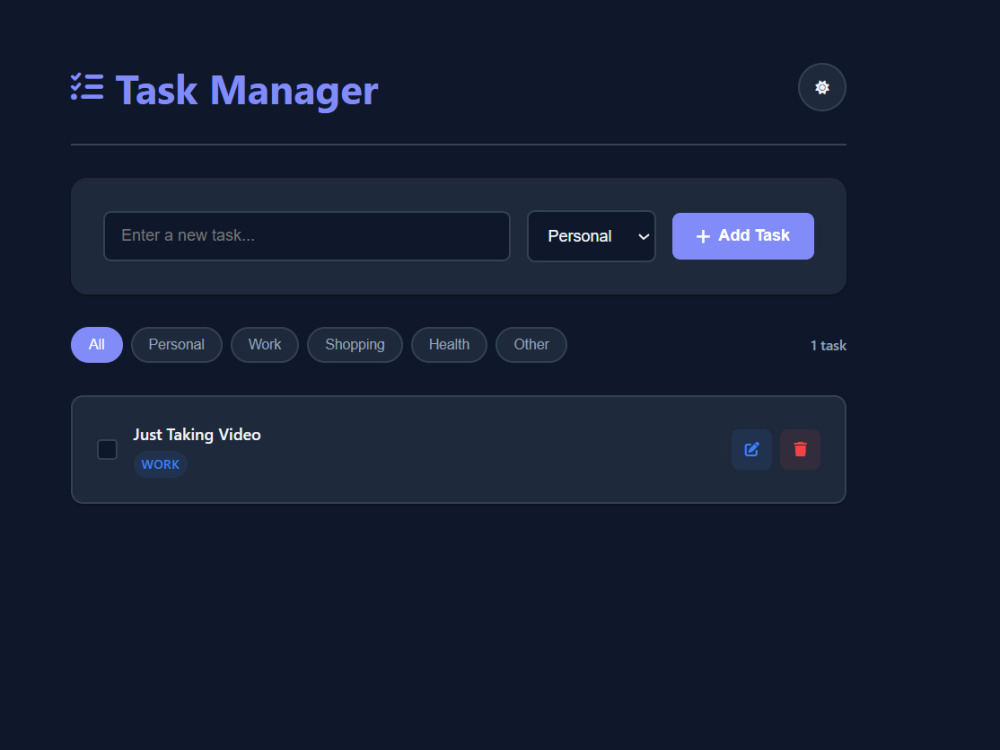
Task: Focus the Enter a new task field
Action: coord(307,236)
